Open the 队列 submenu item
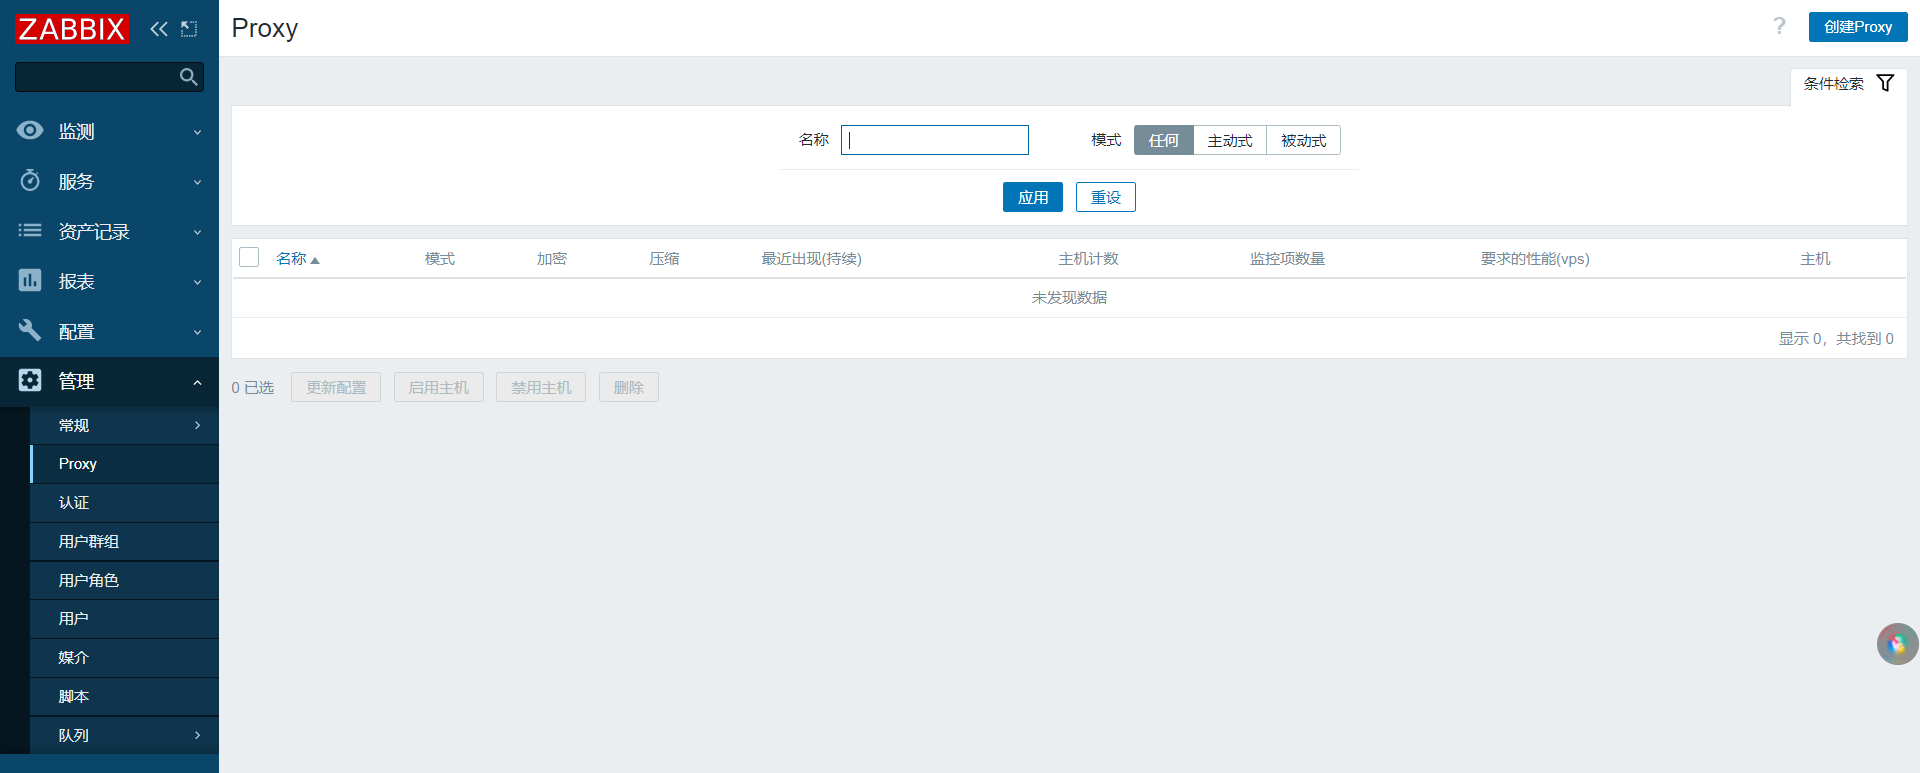The image size is (1920, 773). click(124, 735)
